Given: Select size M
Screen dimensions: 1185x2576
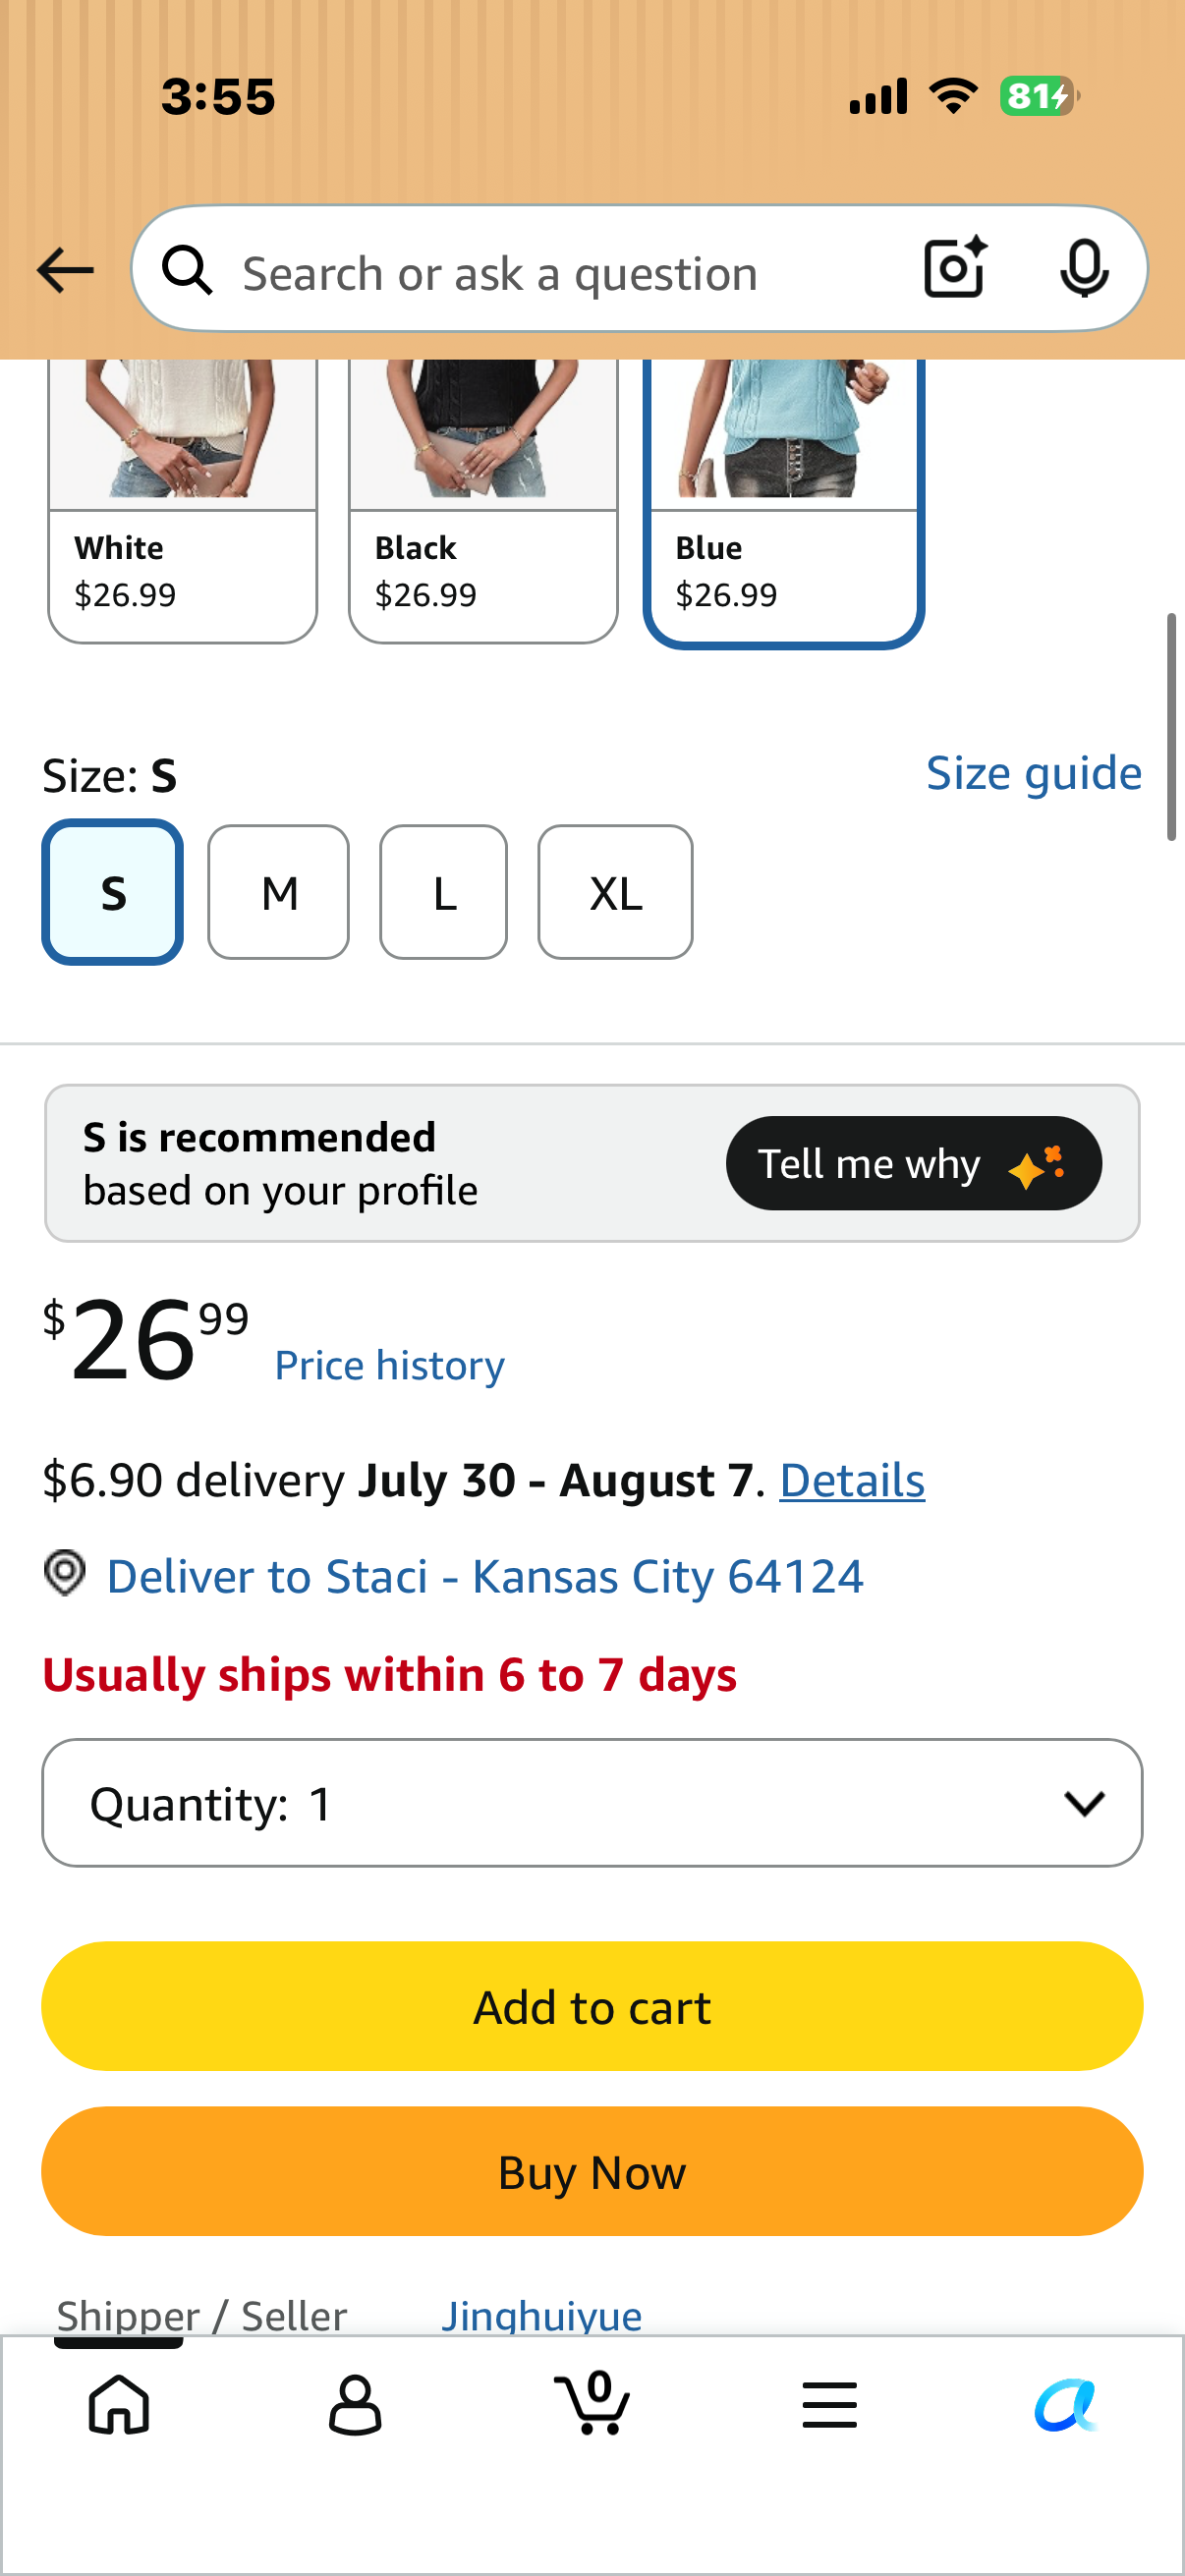Looking at the screenshot, I should tap(279, 892).
